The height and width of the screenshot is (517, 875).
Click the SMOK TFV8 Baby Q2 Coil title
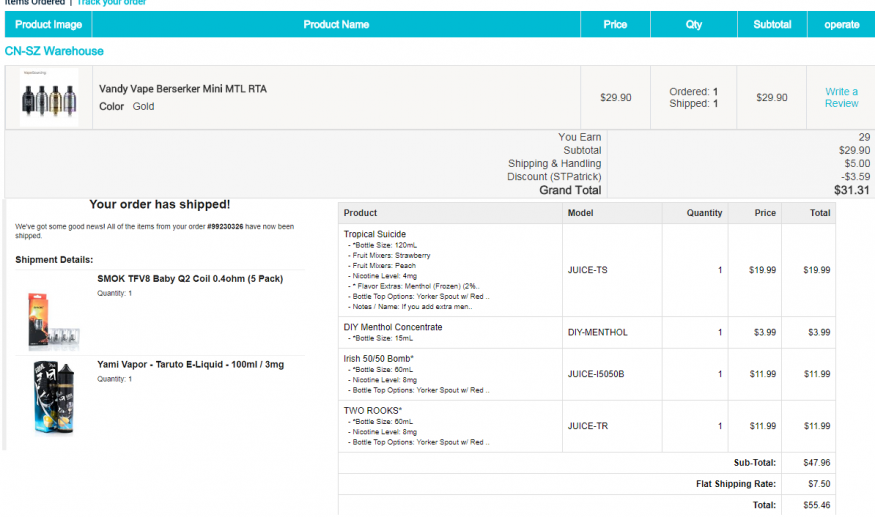tap(190, 279)
